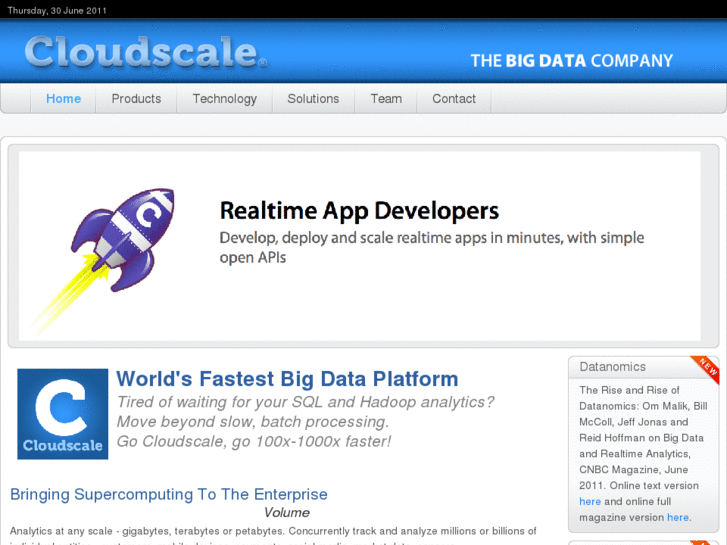The width and height of the screenshot is (727, 545).
Task: Select the Solutions menu item
Action: tap(313, 99)
